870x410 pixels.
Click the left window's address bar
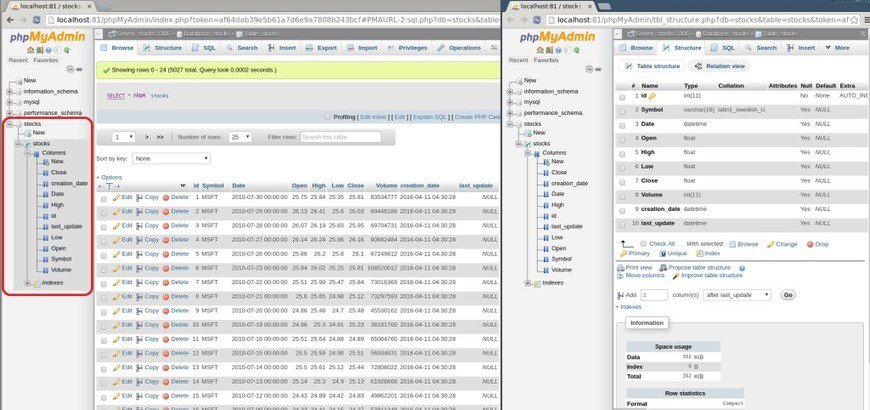pyautogui.click(x=271, y=20)
